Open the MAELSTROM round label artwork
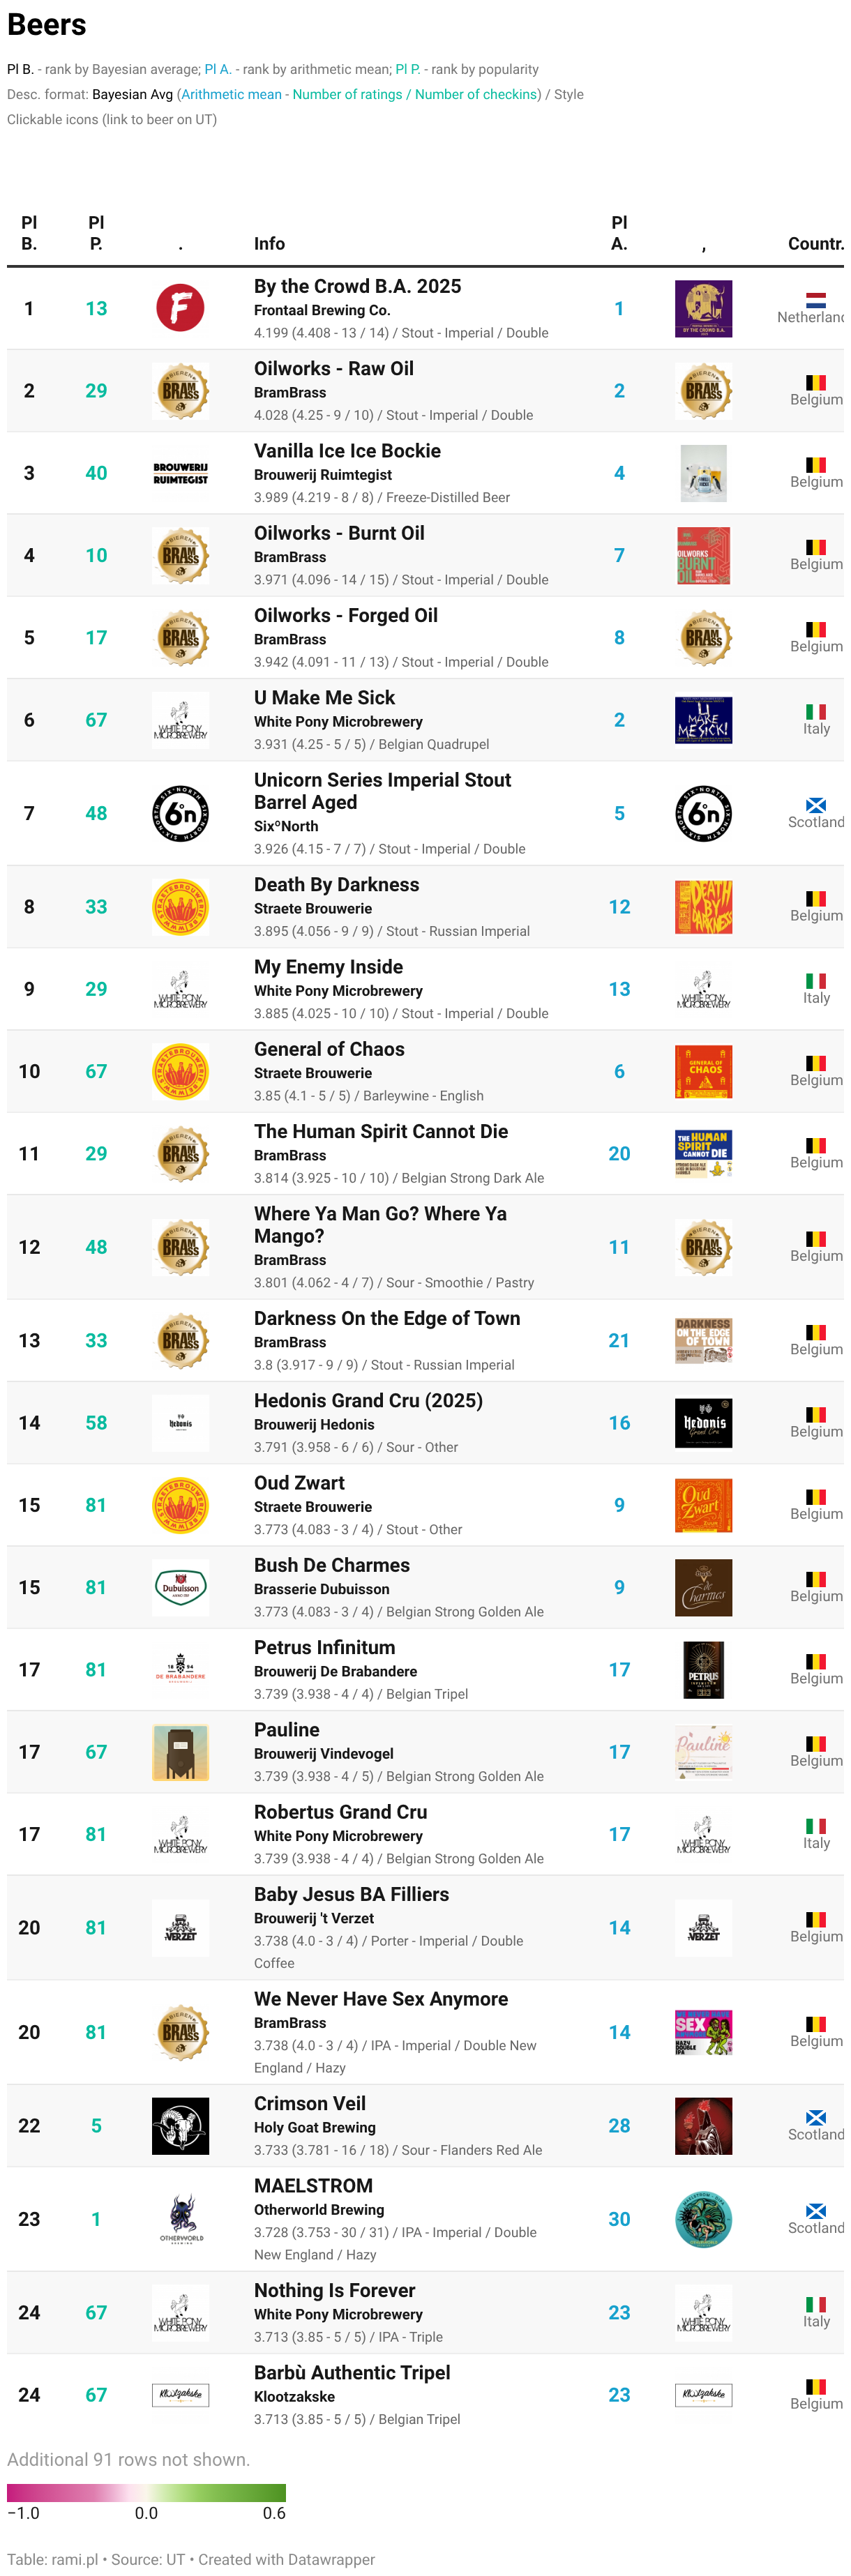The width and height of the screenshot is (851, 2576). tap(703, 2218)
